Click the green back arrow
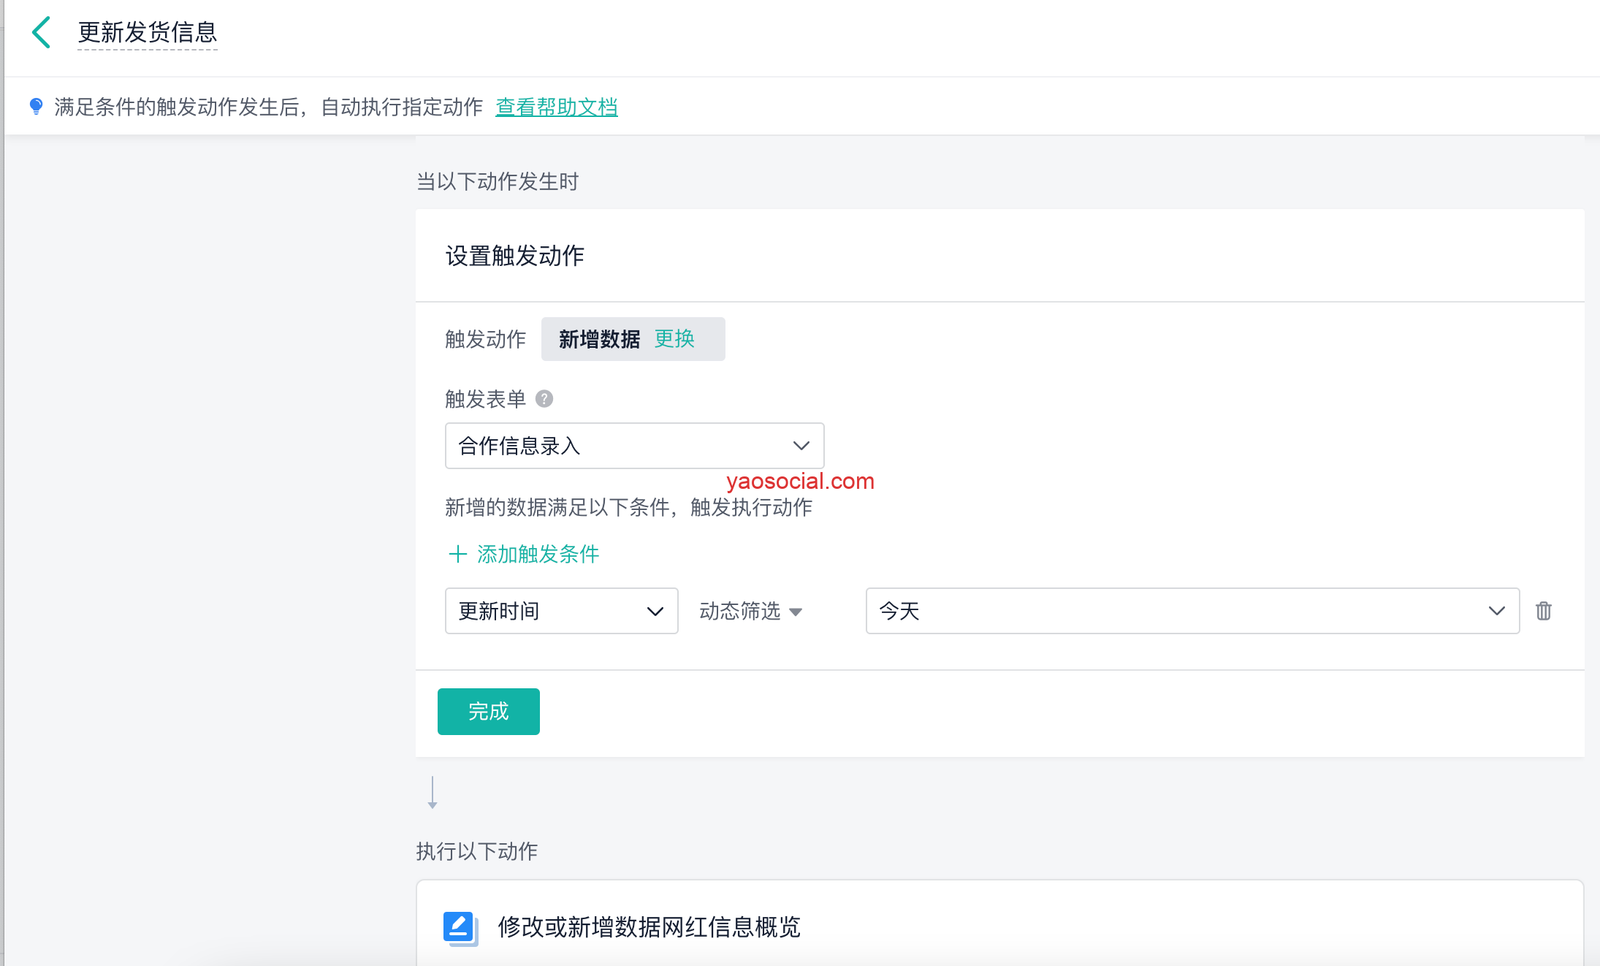The height and width of the screenshot is (966, 1600). (41, 32)
